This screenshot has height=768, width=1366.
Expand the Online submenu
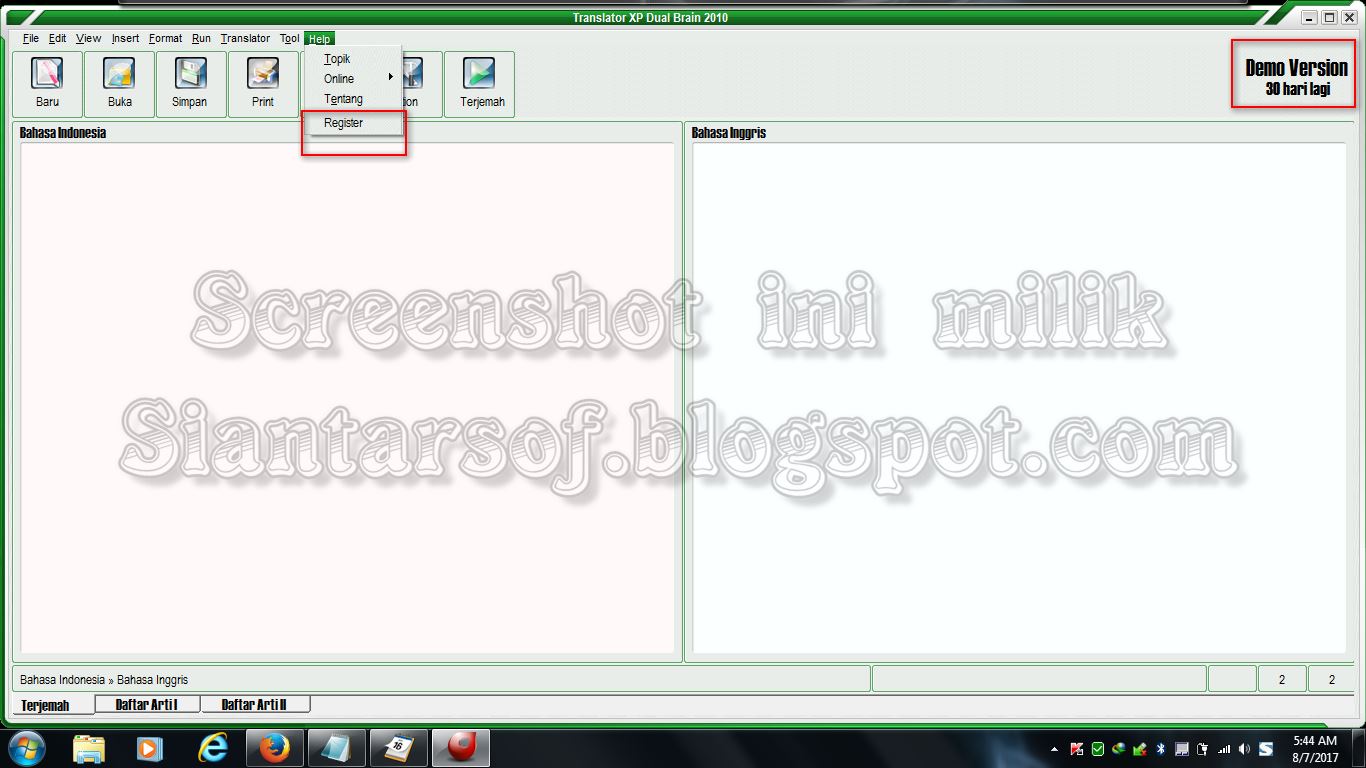[352, 79]
